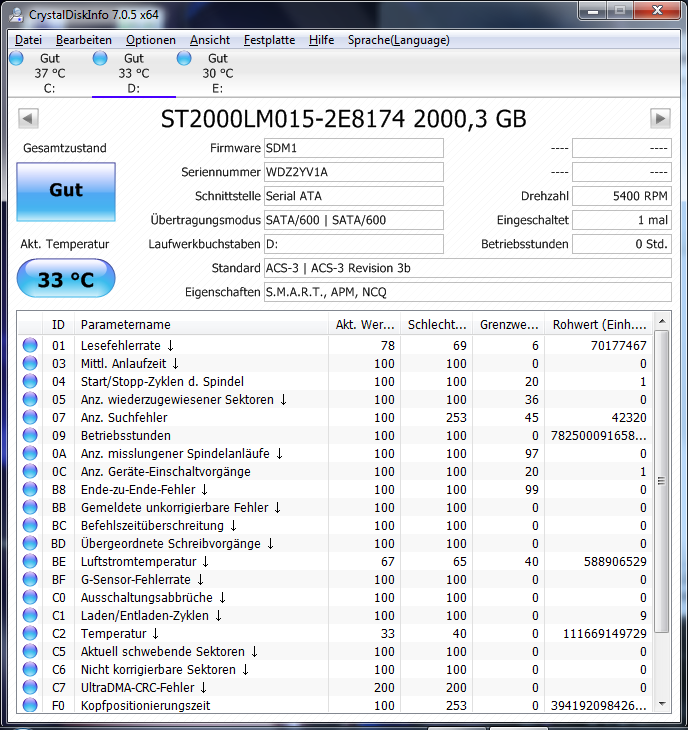Sort by the Schlecht... column header
688x730 pixels.
pos(437,324)
